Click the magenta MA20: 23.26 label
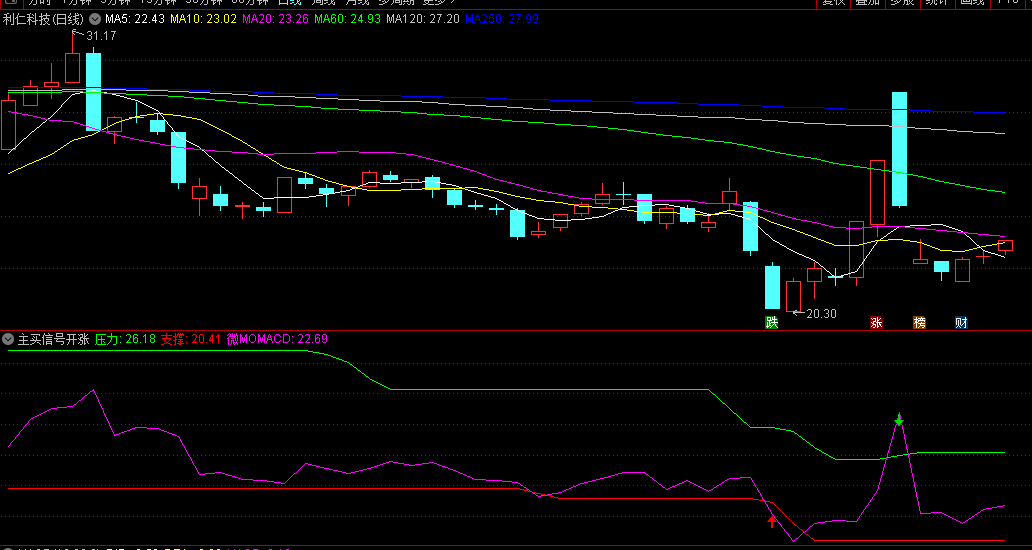 [x=275, y=19]
